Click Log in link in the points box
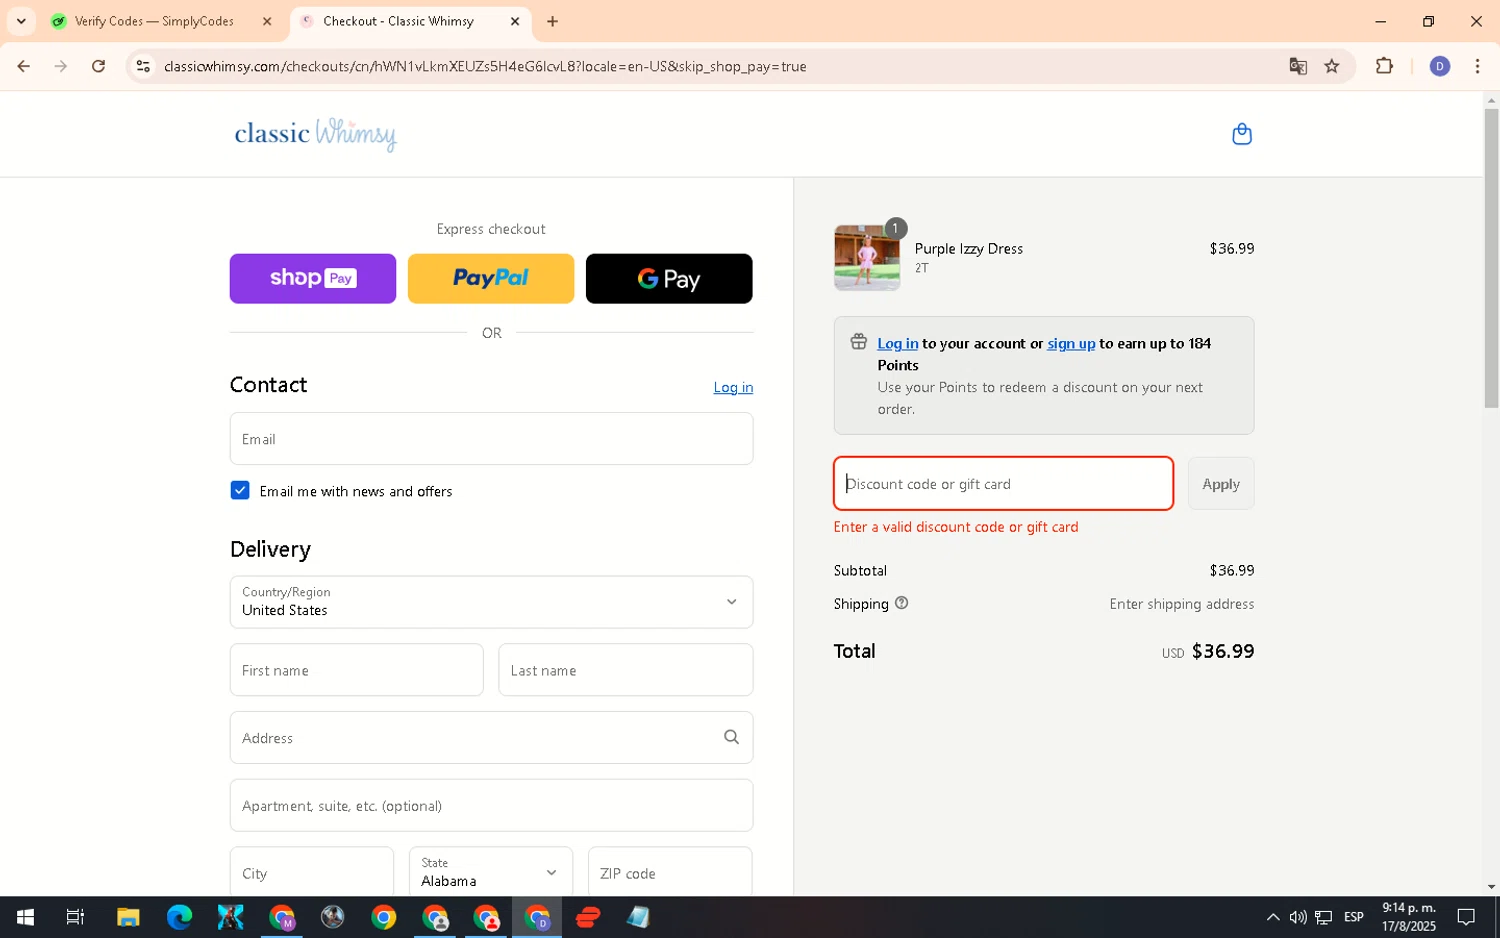The width and height of the screenshot is (1500, 938). (x=897, y=343)
